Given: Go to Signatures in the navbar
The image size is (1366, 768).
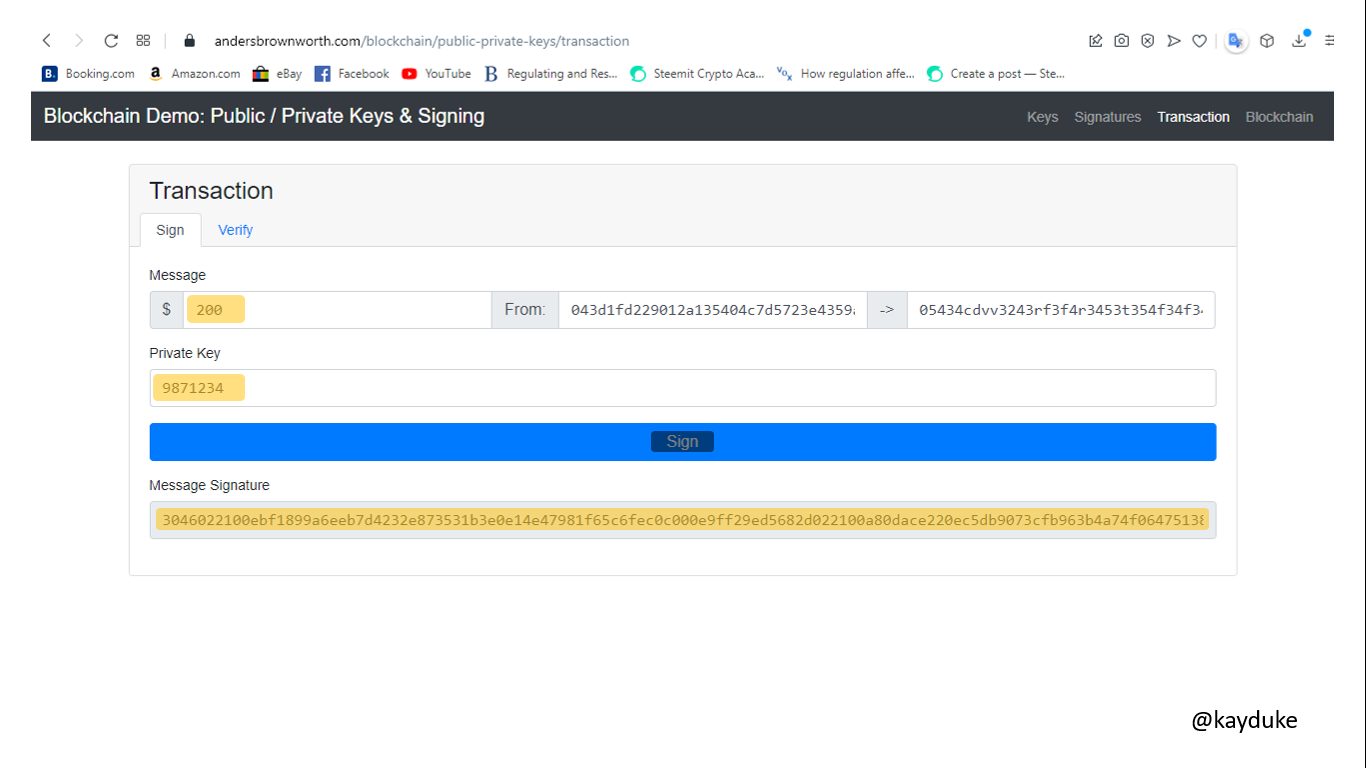Looking at the screenshot, I should [x=1107, y=117].
